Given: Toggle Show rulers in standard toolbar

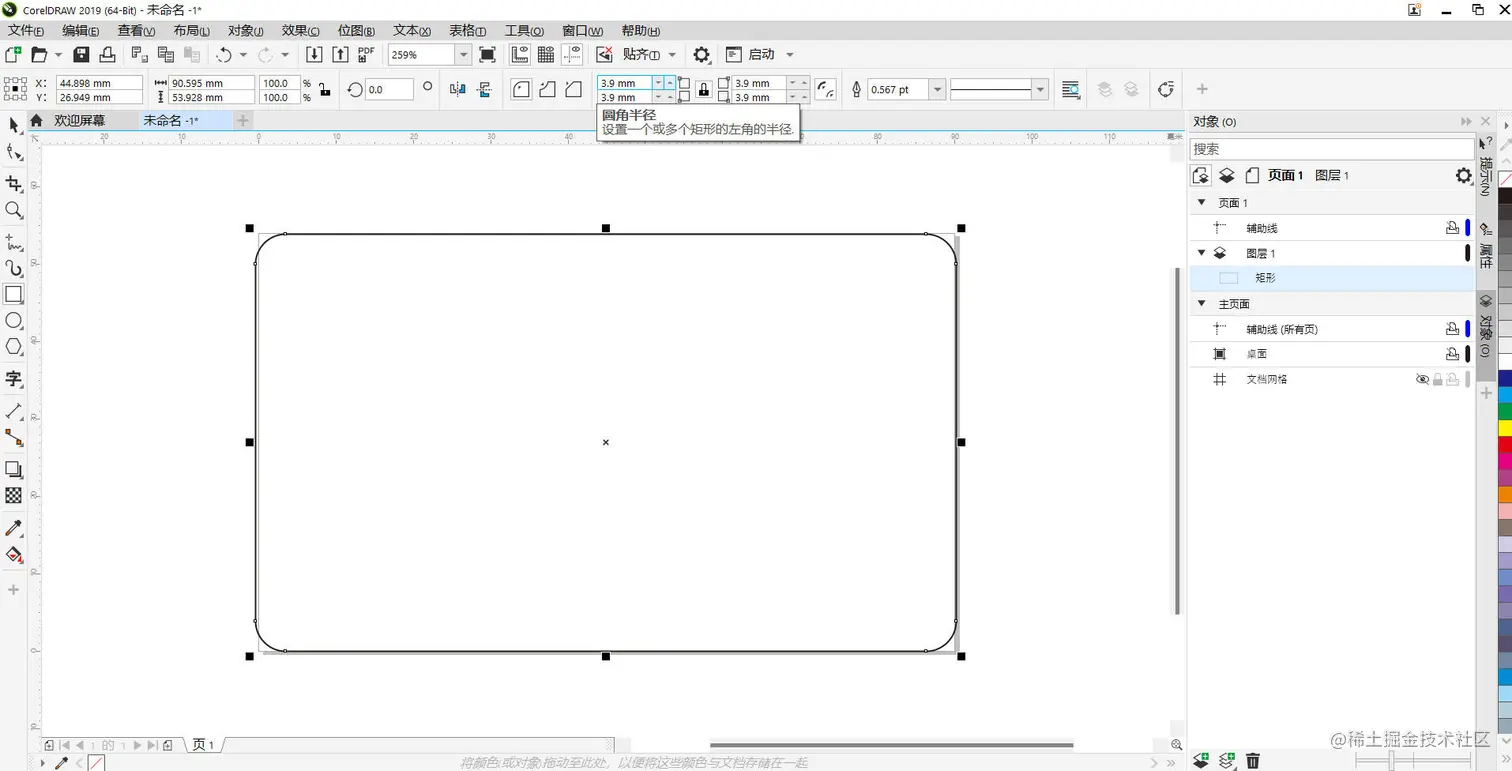Looking at the screenshot, I should (520, 55).
